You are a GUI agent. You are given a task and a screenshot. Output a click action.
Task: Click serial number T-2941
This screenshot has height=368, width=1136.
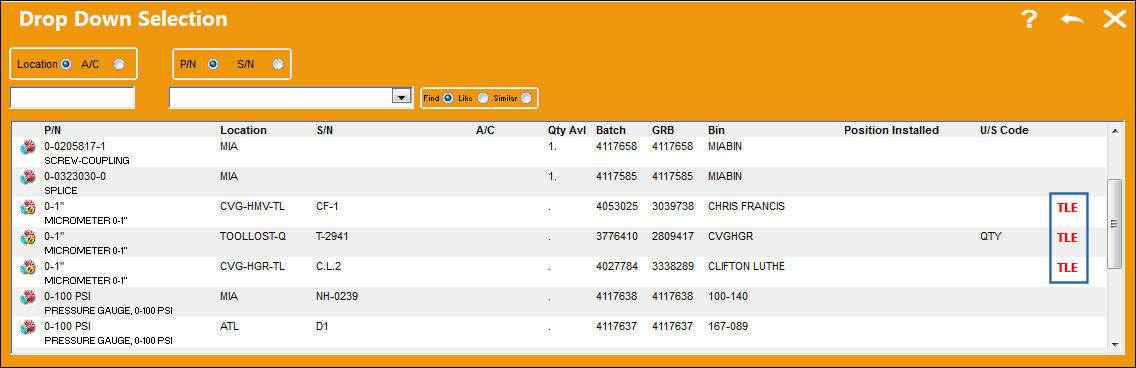pyautogui.click(x=333, y=236)
